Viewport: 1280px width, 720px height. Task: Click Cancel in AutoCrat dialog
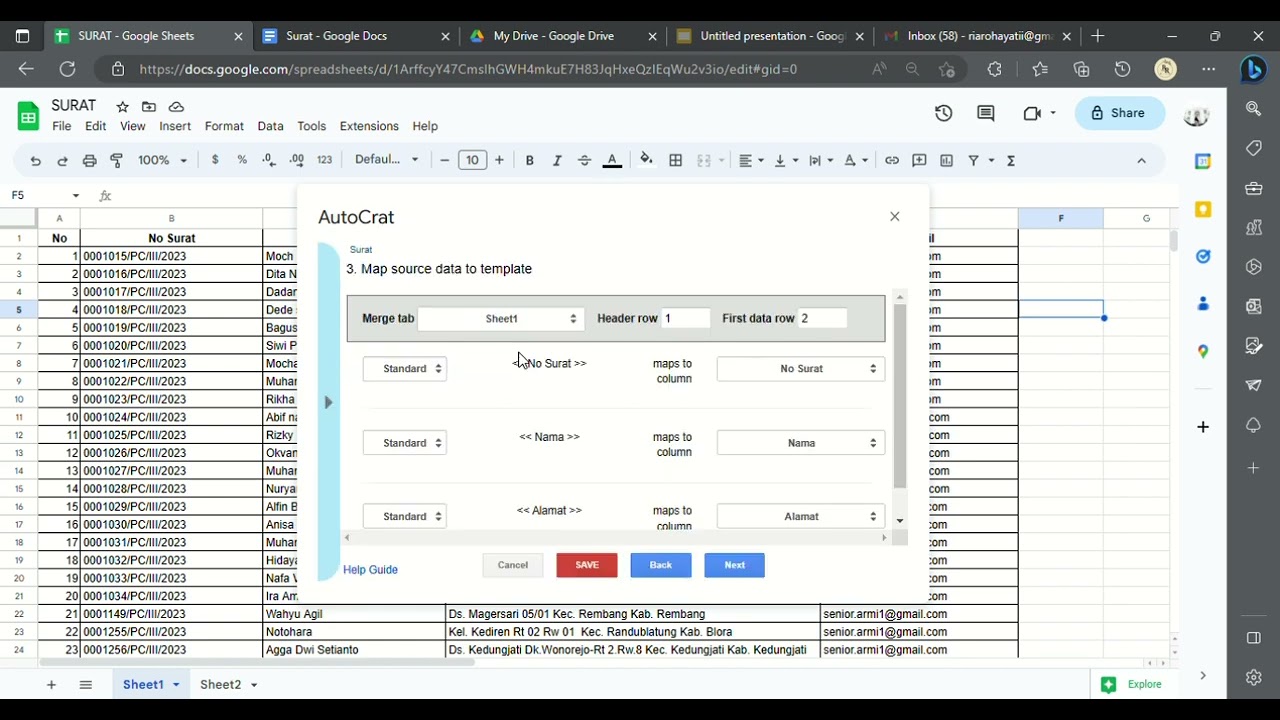point(513,565)
